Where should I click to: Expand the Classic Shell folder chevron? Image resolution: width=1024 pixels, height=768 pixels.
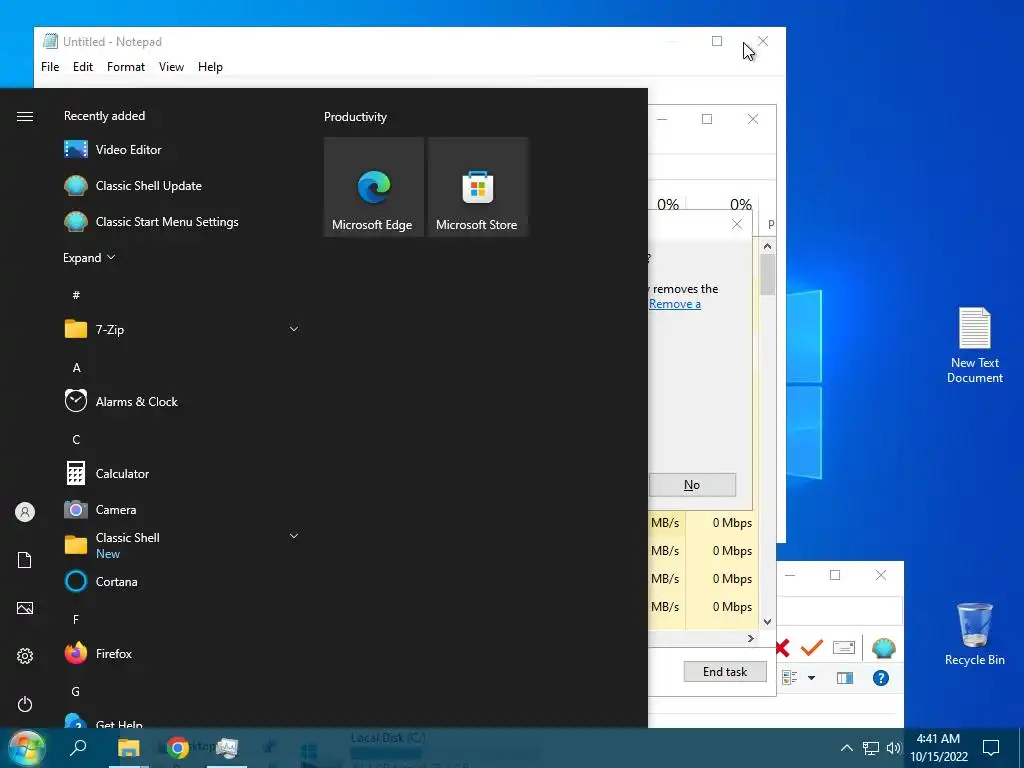click(294, 536)
